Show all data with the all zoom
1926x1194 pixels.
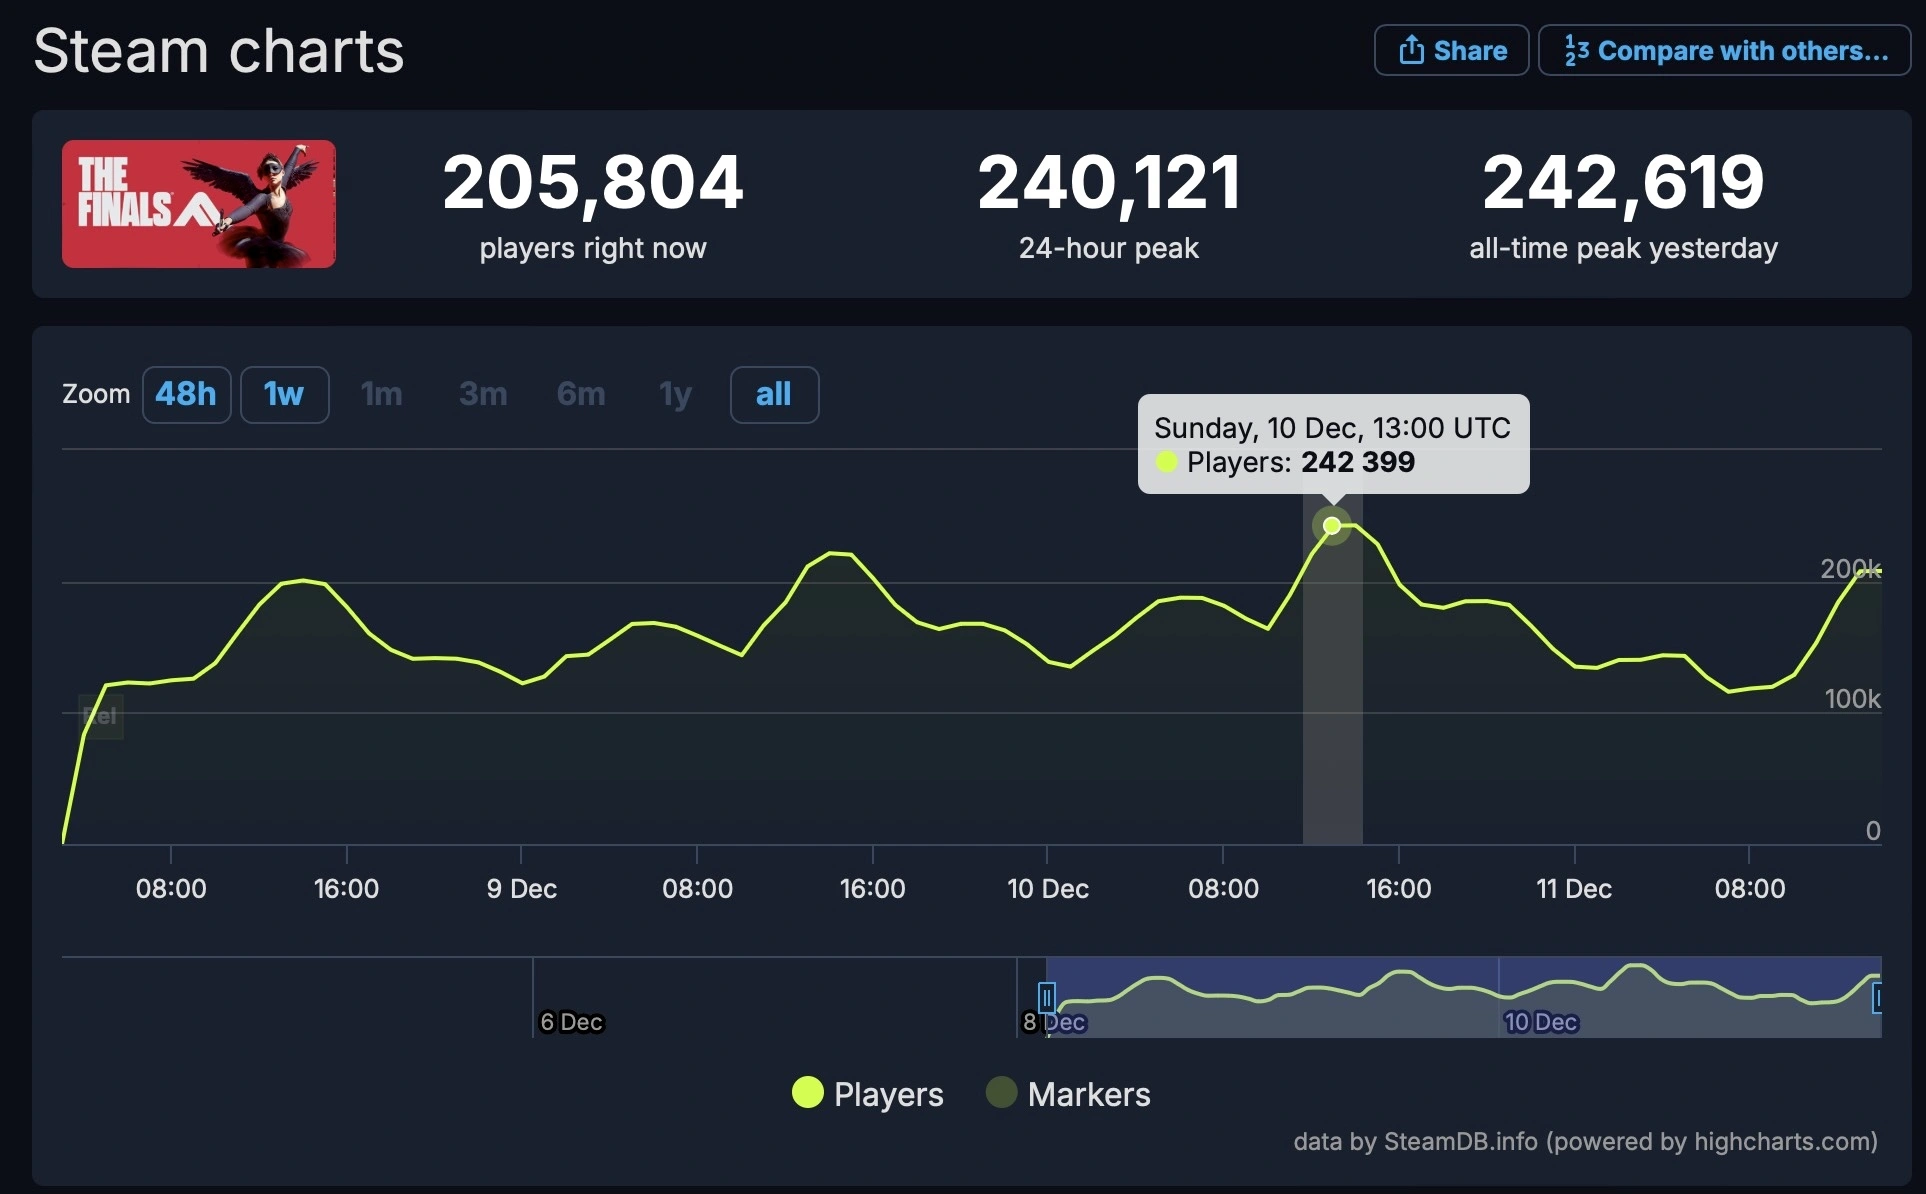774,394
